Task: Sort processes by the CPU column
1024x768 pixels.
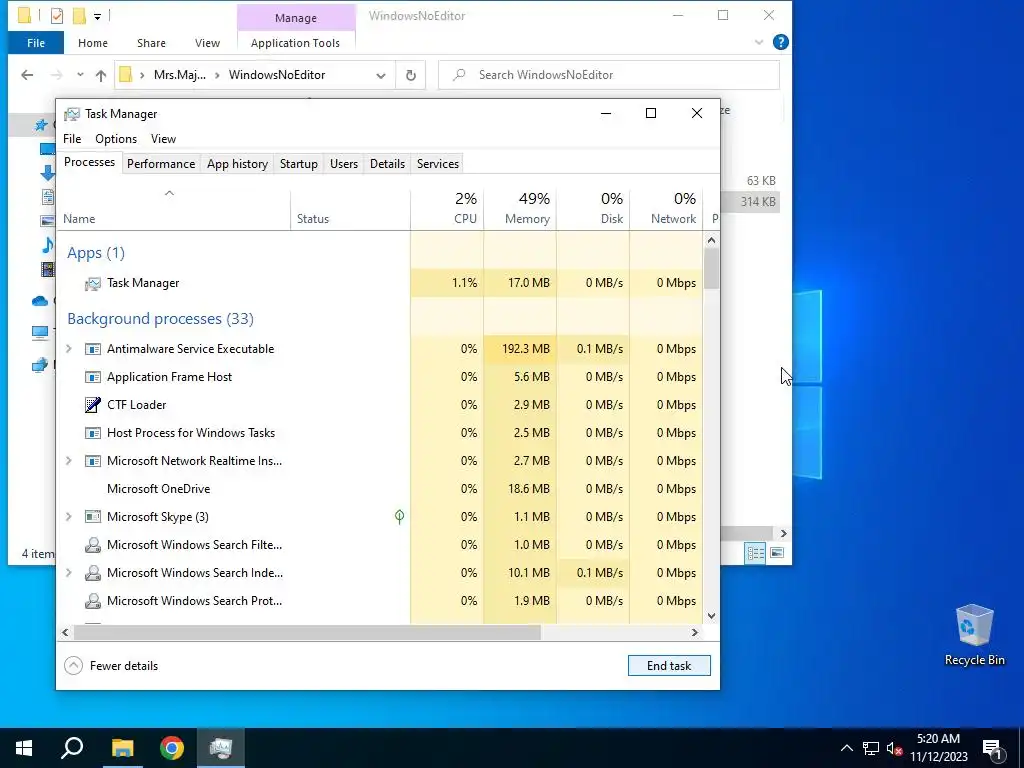Action: 447,210
